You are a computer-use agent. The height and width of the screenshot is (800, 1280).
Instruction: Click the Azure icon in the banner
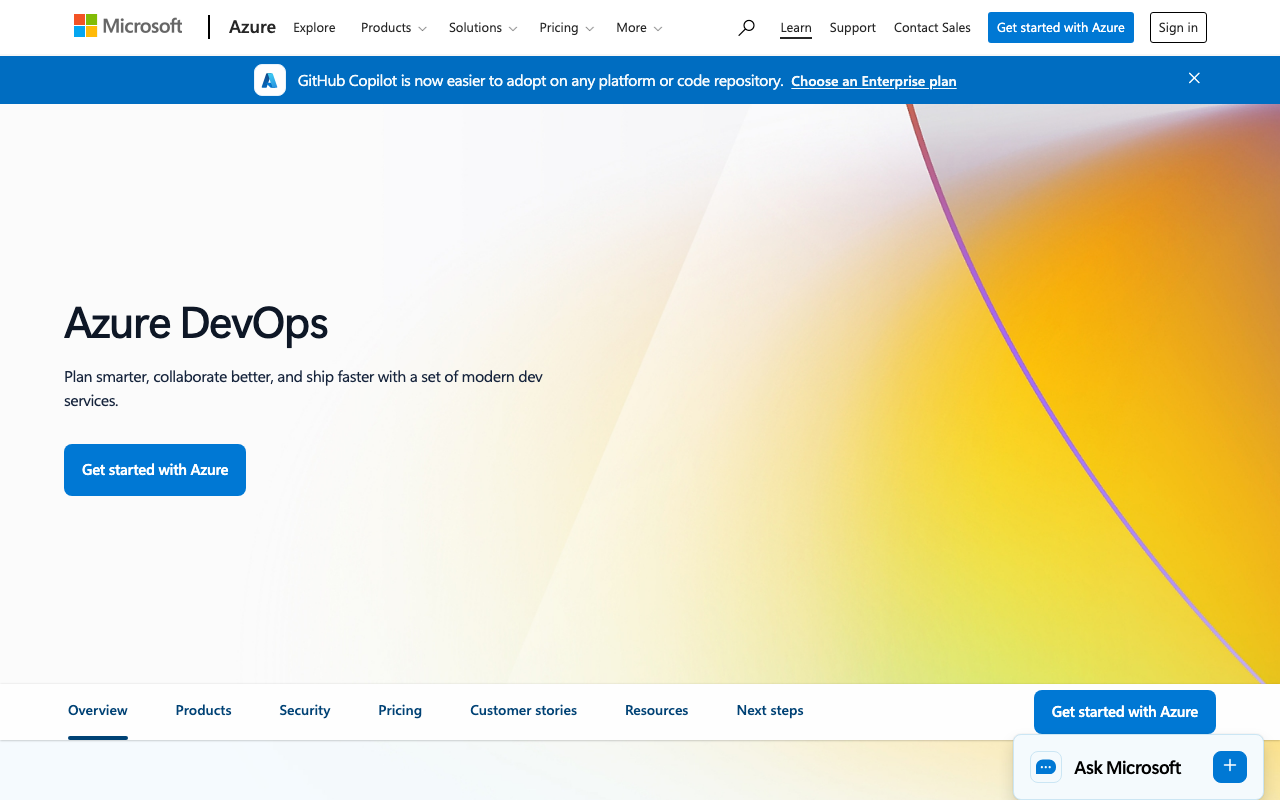coord(270,80)
